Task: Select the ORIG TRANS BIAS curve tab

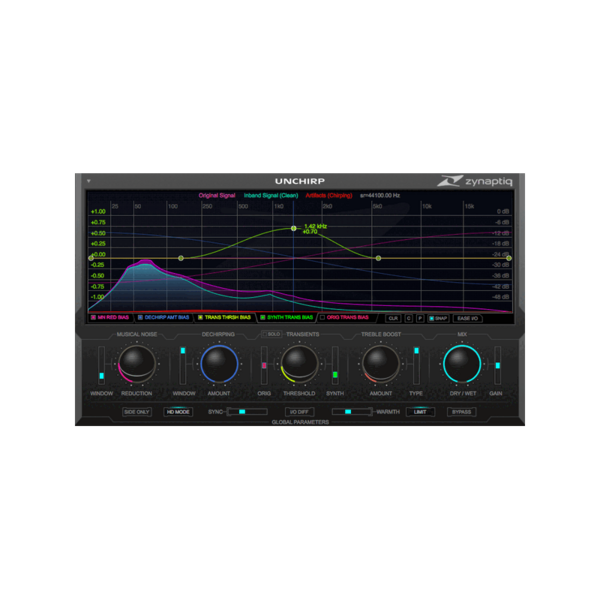Action: pyautogui.click(x=345, y=318)
